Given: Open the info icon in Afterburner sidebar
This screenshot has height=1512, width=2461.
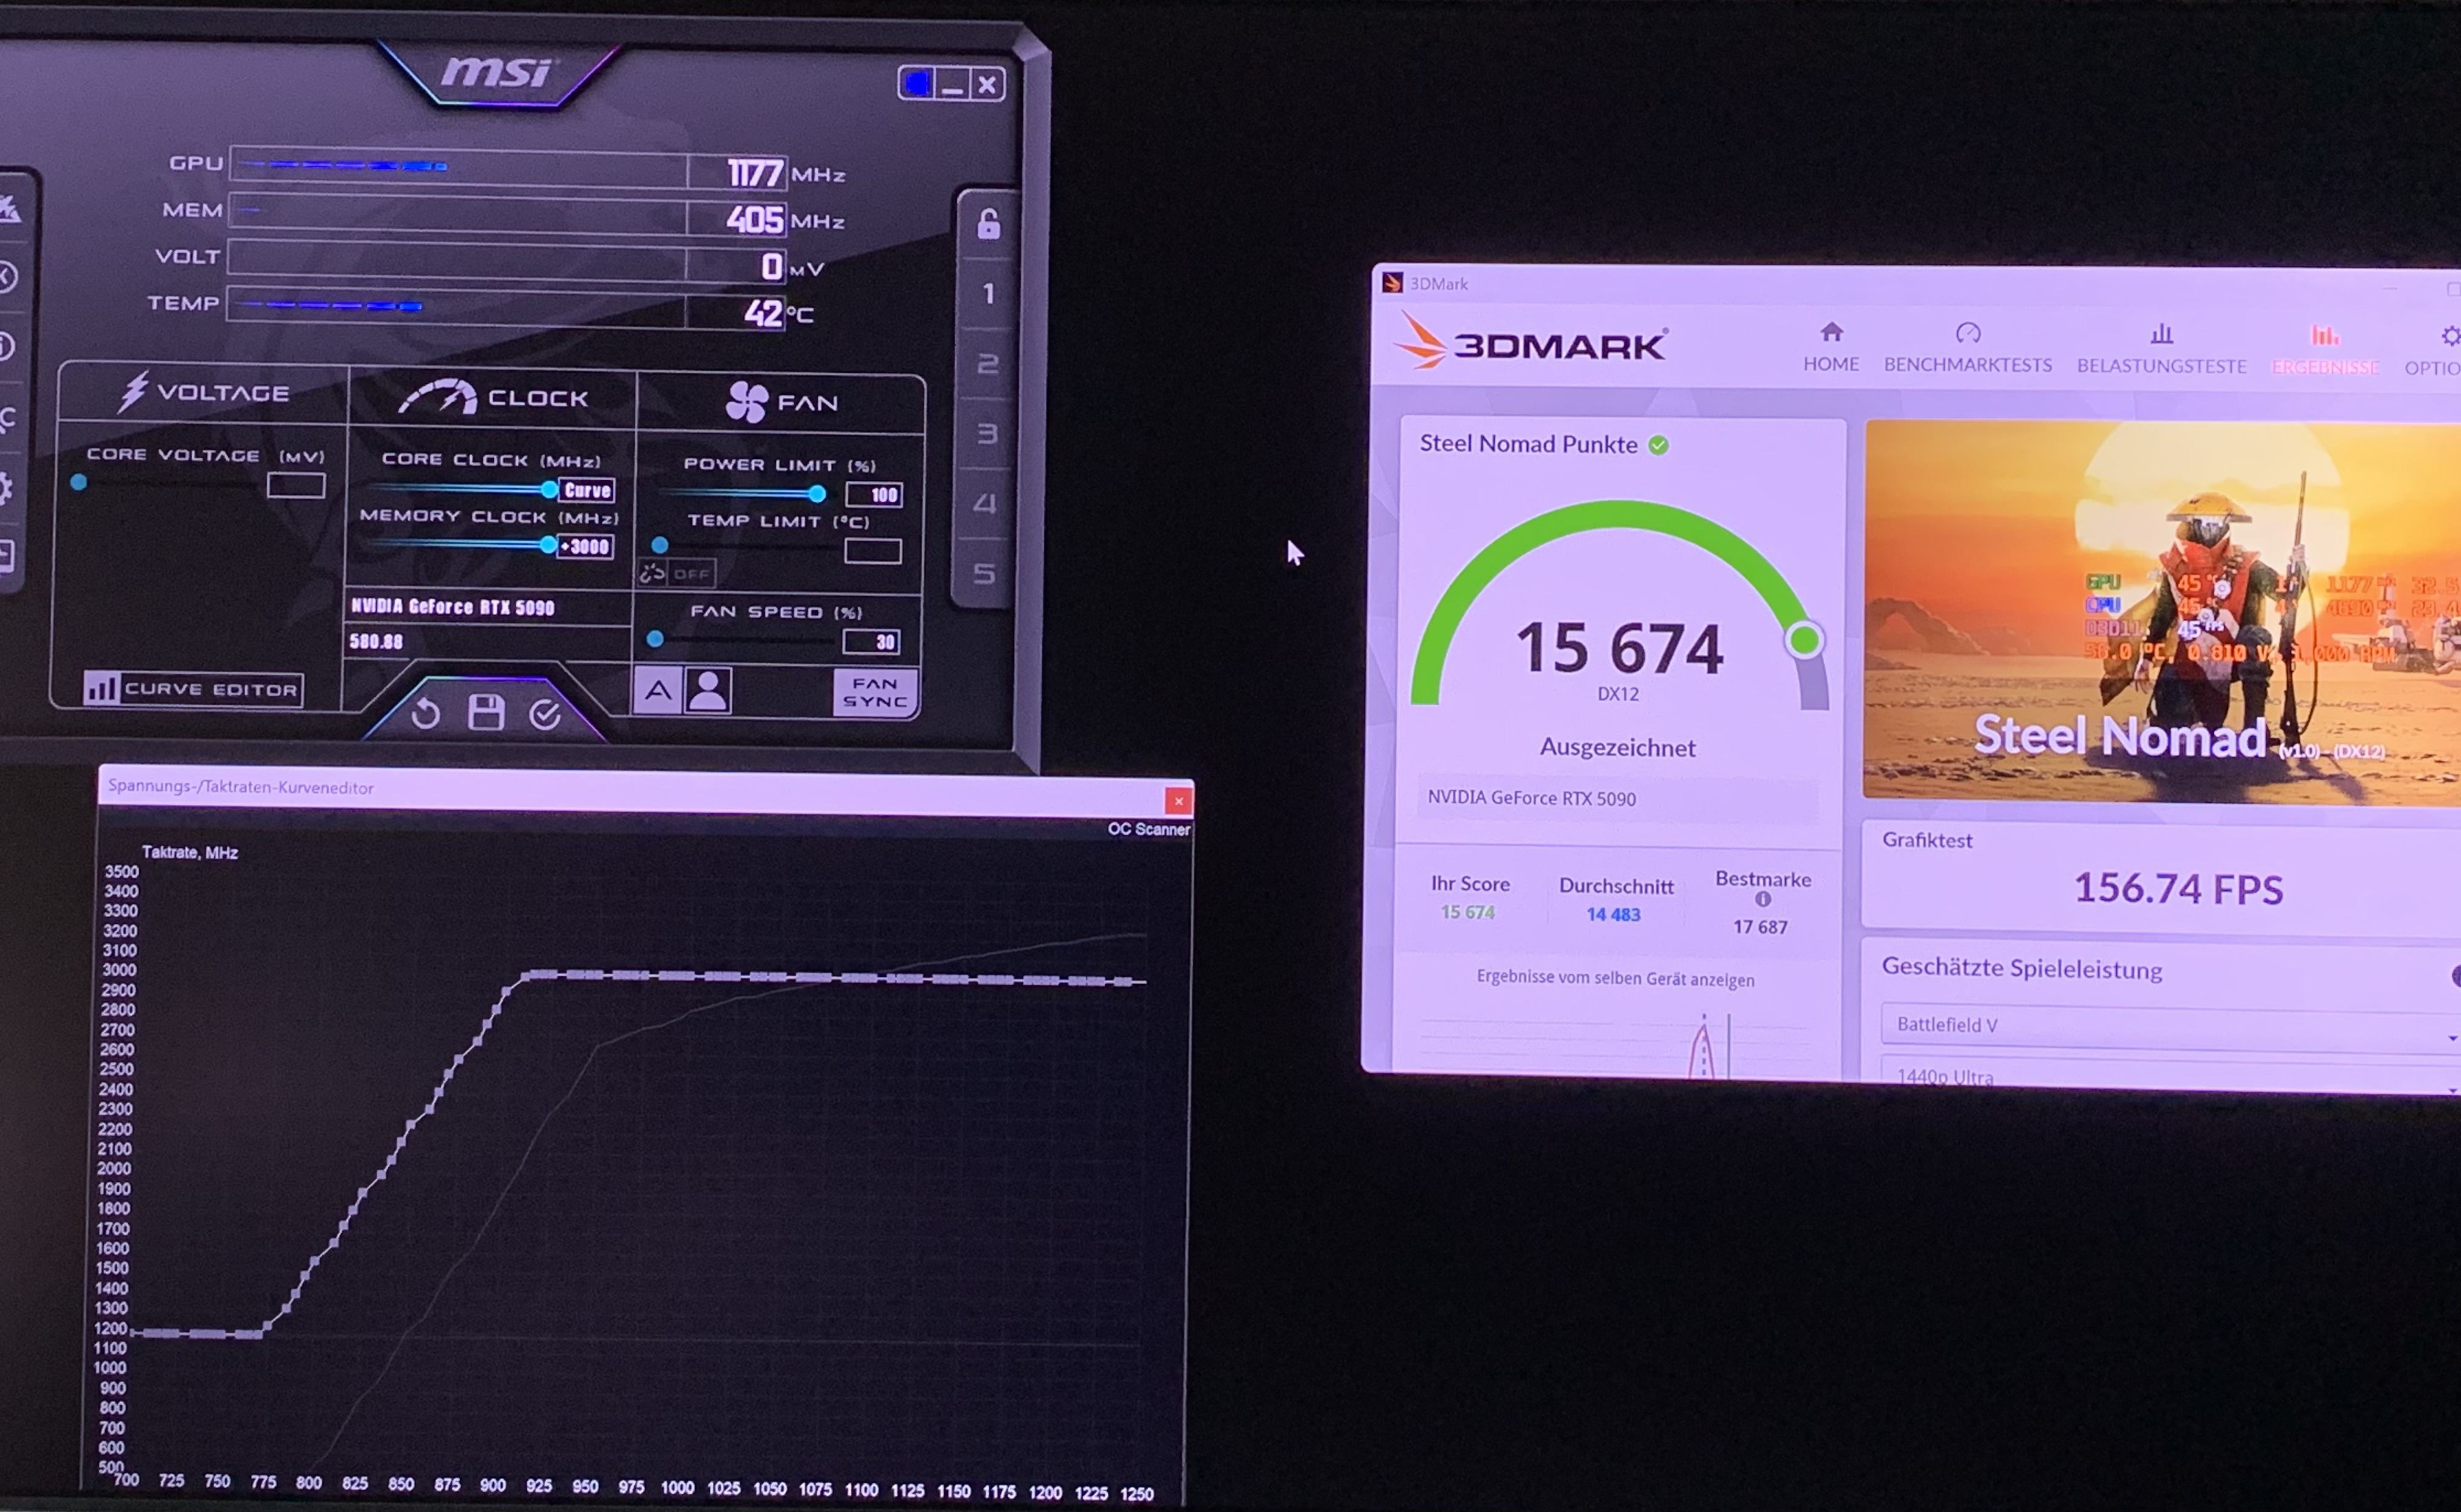Looking at the screenshot, I should [5, 347].
